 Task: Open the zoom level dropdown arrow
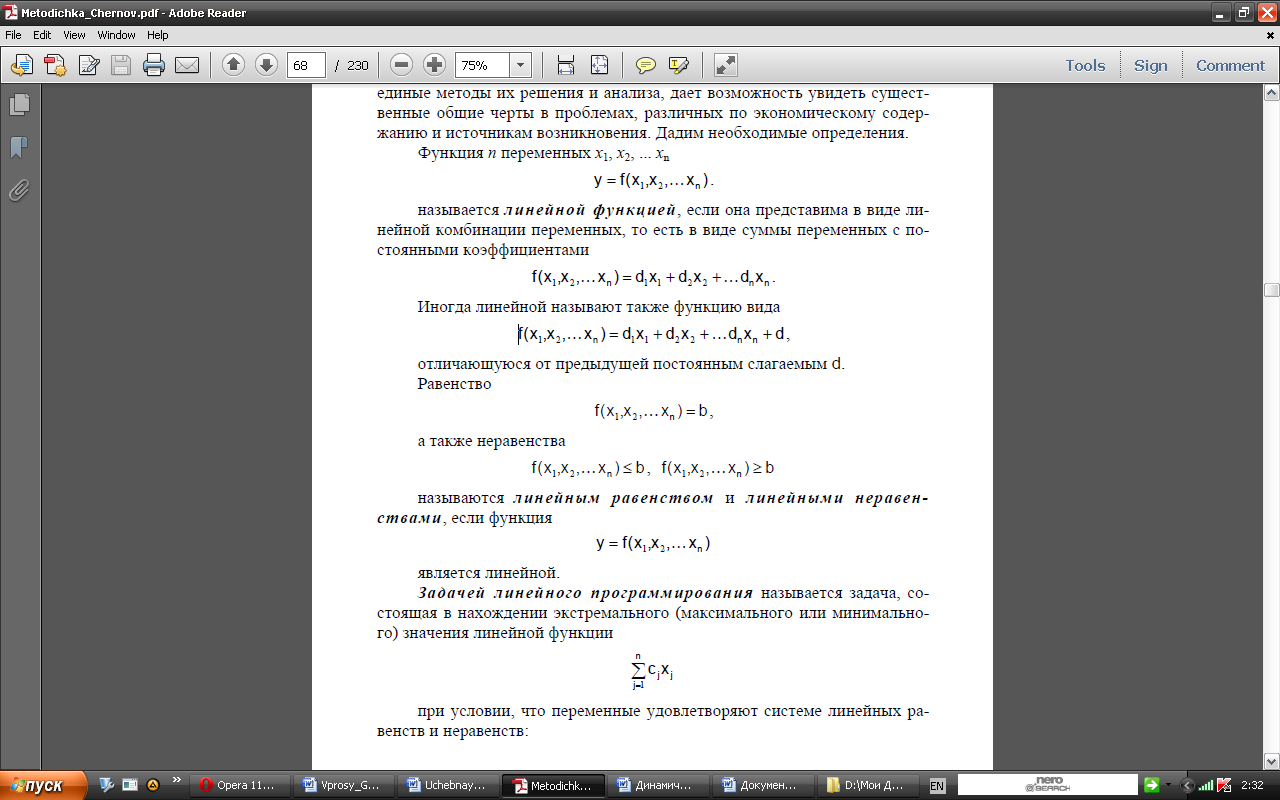coord(521,65)
